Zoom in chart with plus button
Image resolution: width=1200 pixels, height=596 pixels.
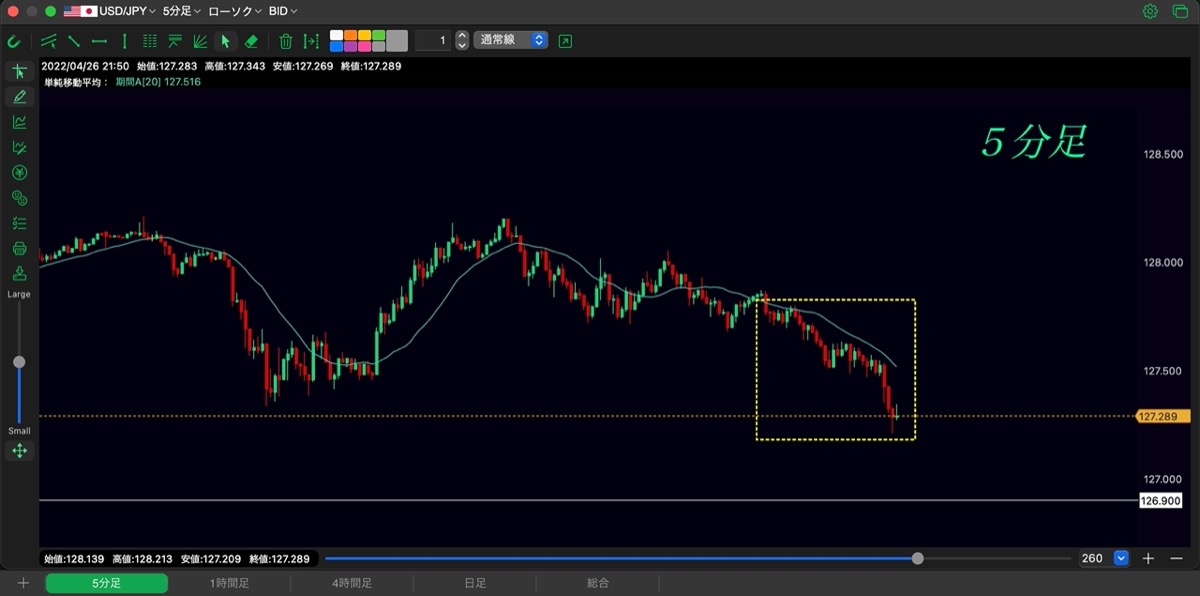coord(1149,558)
